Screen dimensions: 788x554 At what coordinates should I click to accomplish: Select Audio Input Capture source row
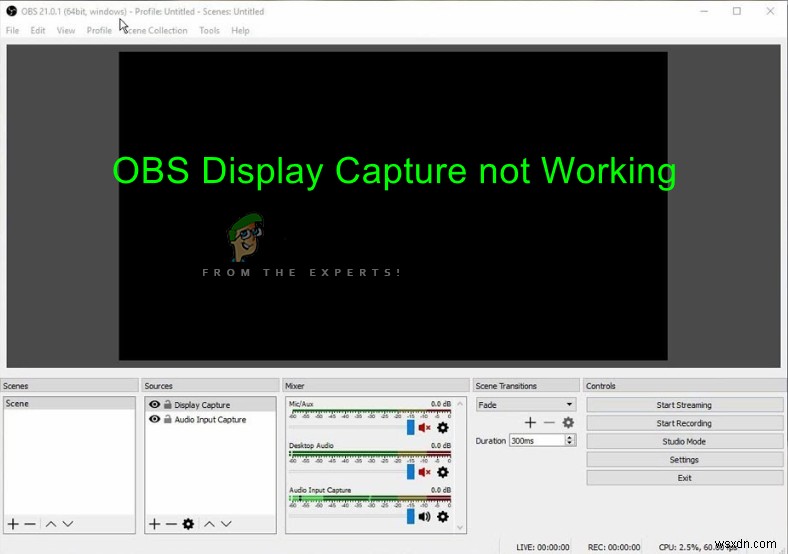(210, 419)
